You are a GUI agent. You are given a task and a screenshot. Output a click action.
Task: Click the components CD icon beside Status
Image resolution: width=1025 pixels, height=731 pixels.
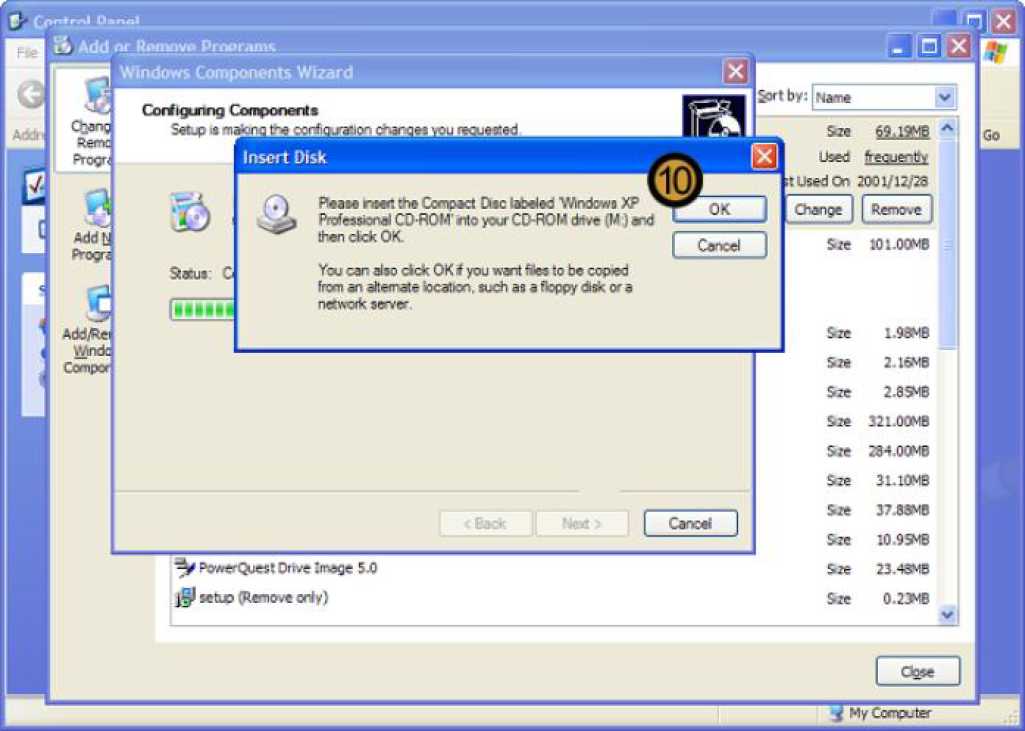coord(190,212)
